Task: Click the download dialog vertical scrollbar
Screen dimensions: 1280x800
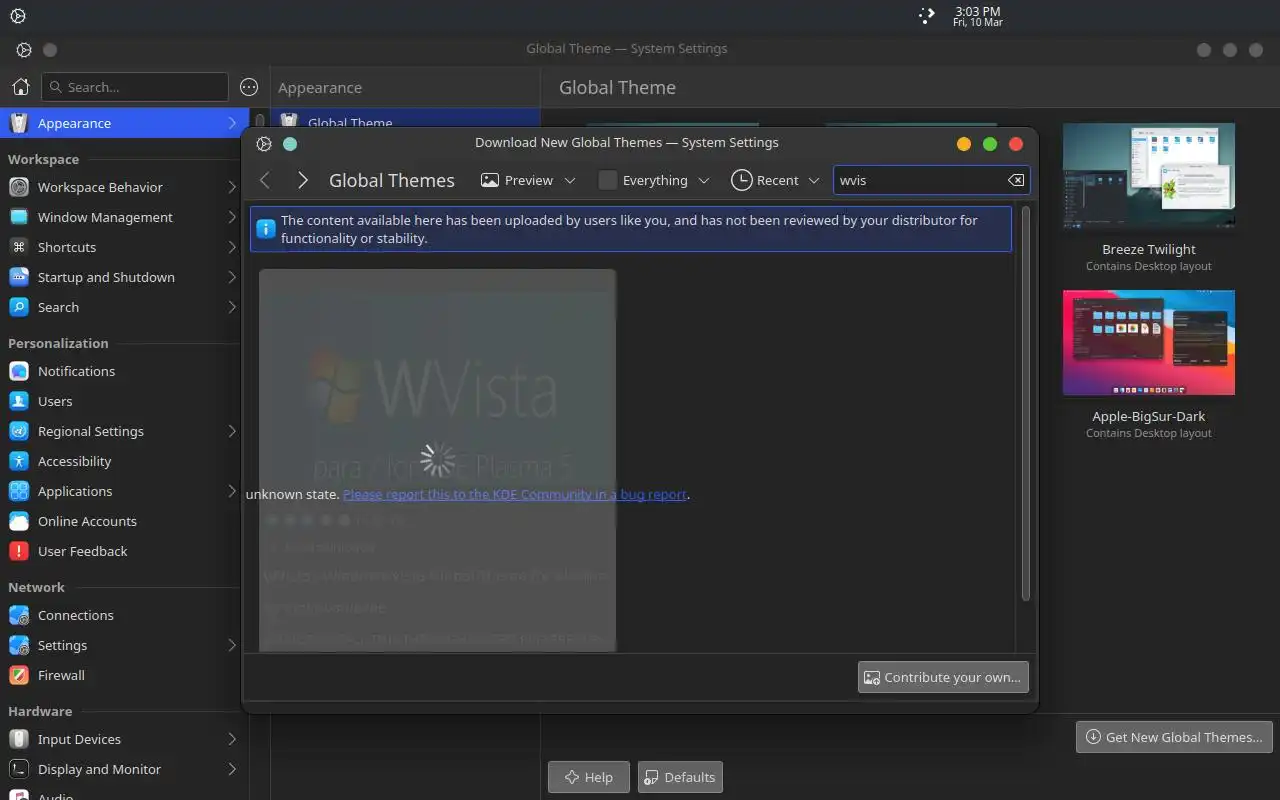Action: tap(1026, 403)
